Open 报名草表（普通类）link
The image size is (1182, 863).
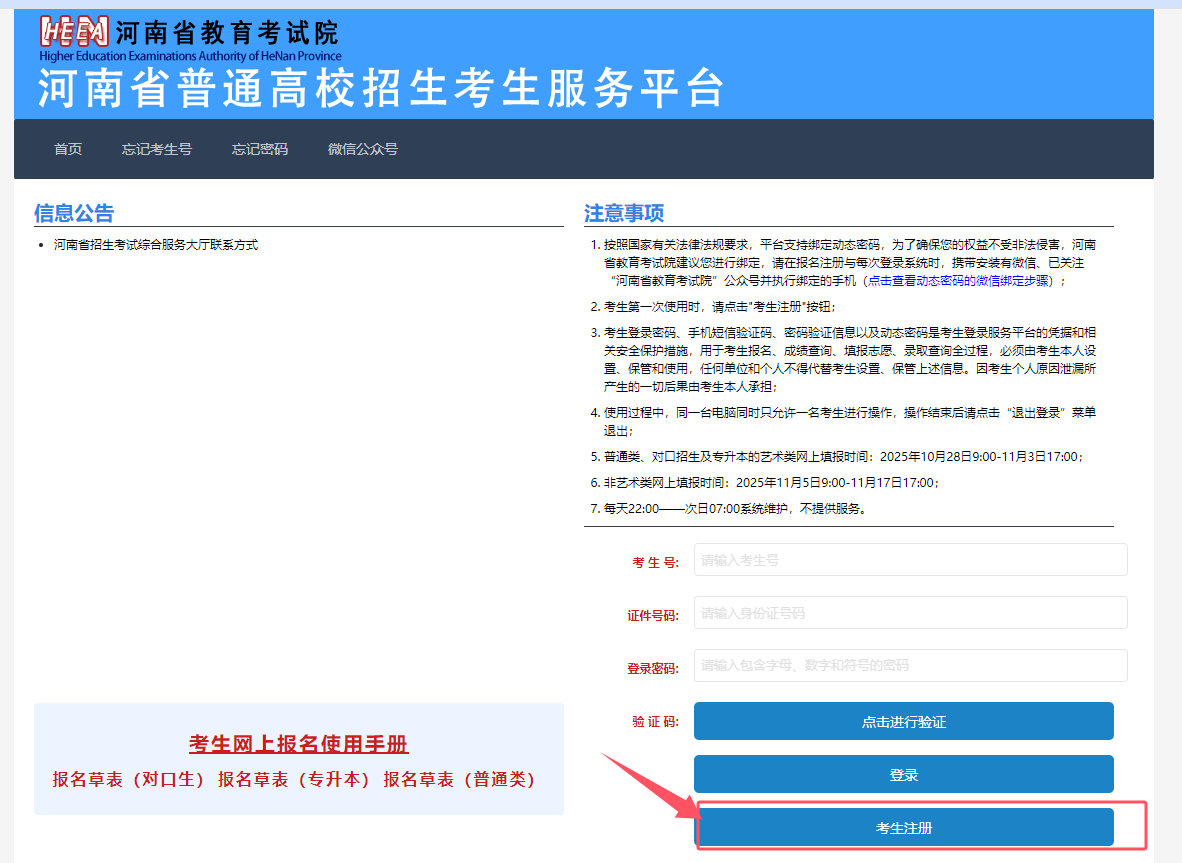click(x=460, y=779)
